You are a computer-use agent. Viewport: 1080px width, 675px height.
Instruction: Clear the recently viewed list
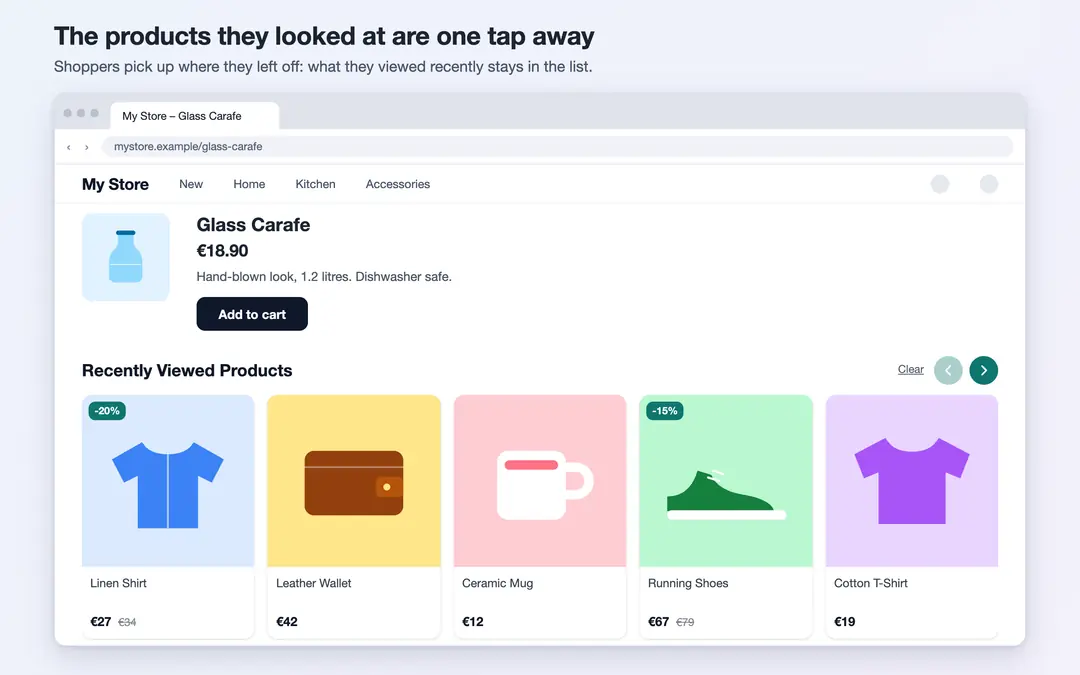[x=911, y=369]
